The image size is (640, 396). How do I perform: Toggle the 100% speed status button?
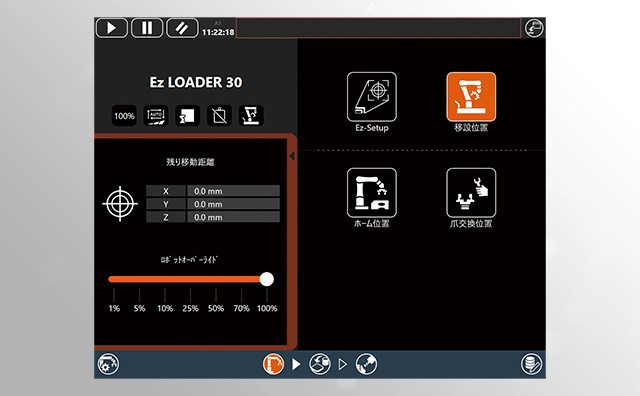[124, 116]
